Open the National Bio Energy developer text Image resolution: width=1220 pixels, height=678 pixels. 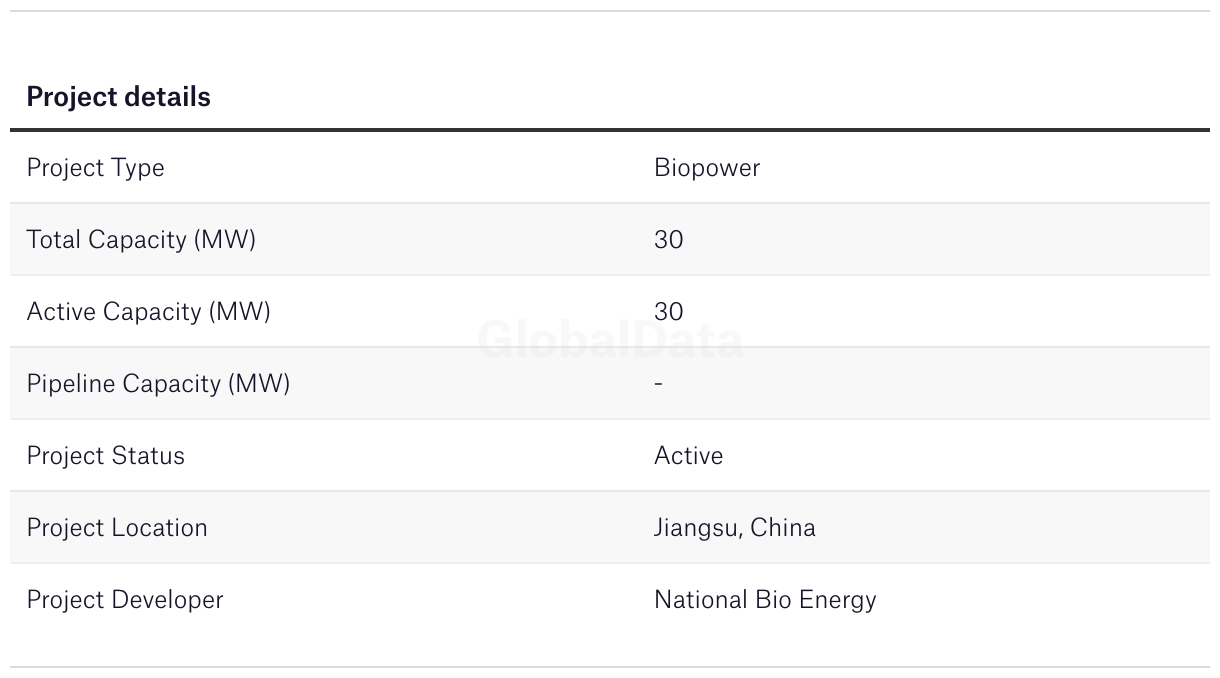pos(765,600)
